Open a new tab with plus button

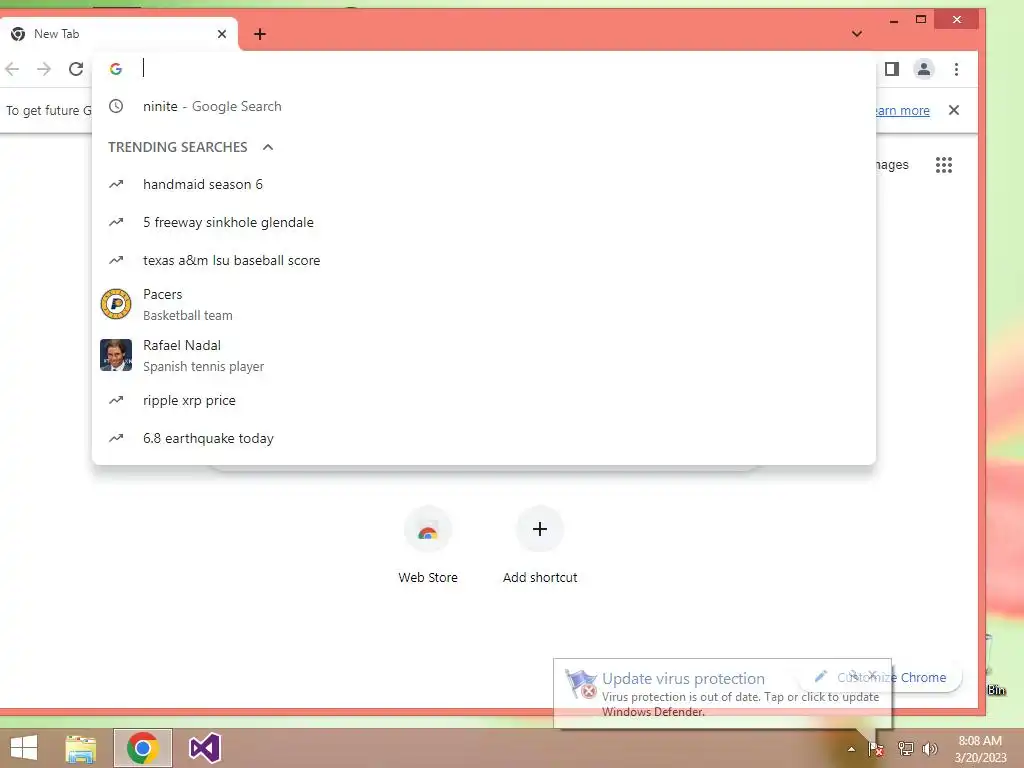pyautogui.click(x=260, y=34)
